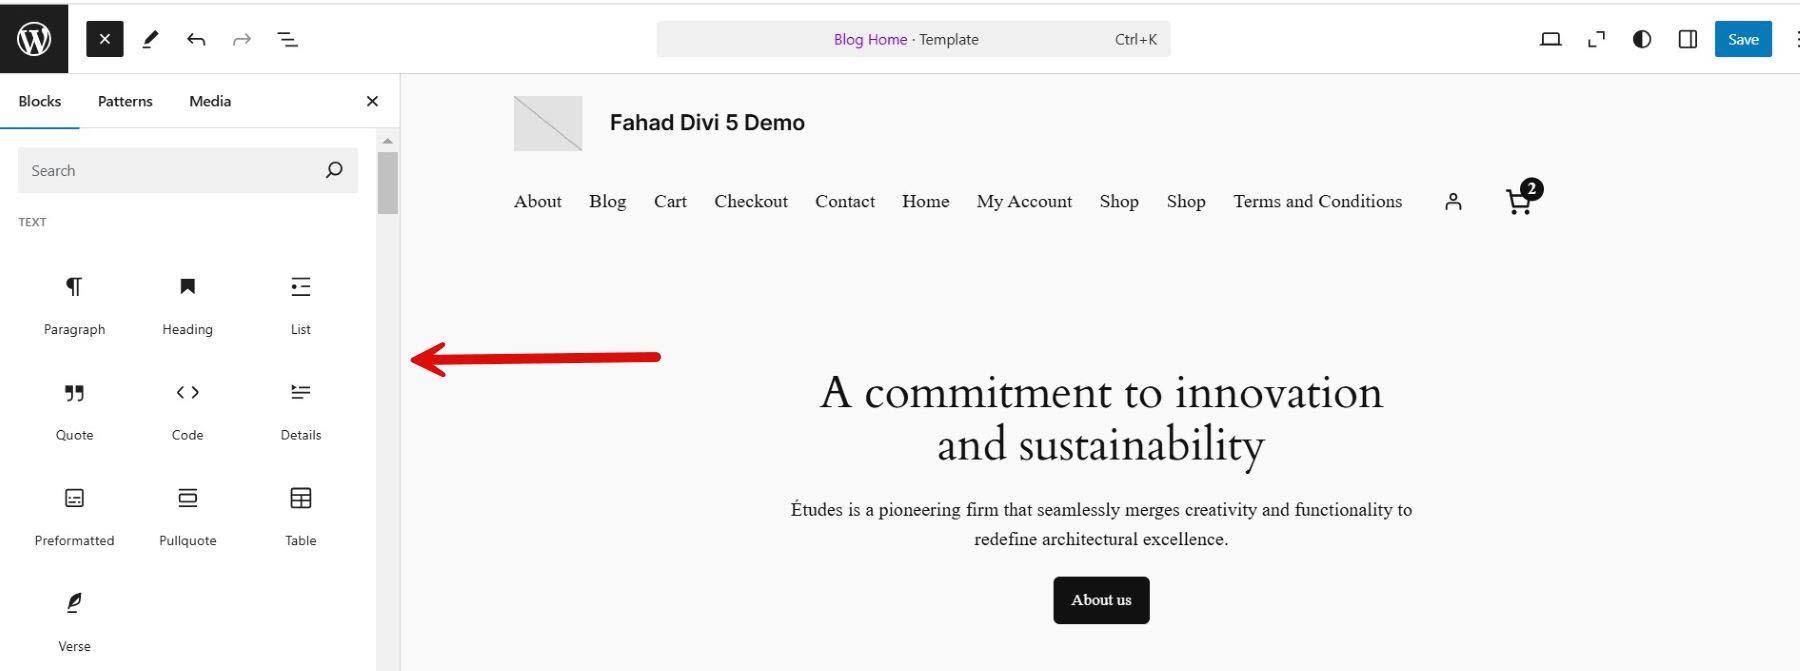Click the Undo arrow icon
The height and width of the screenshot is (671, 1800).
(x=196, y=39)
